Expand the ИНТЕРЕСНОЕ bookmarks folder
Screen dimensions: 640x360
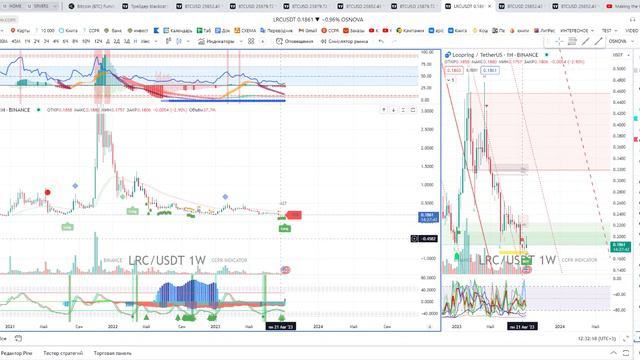(577, 31)
